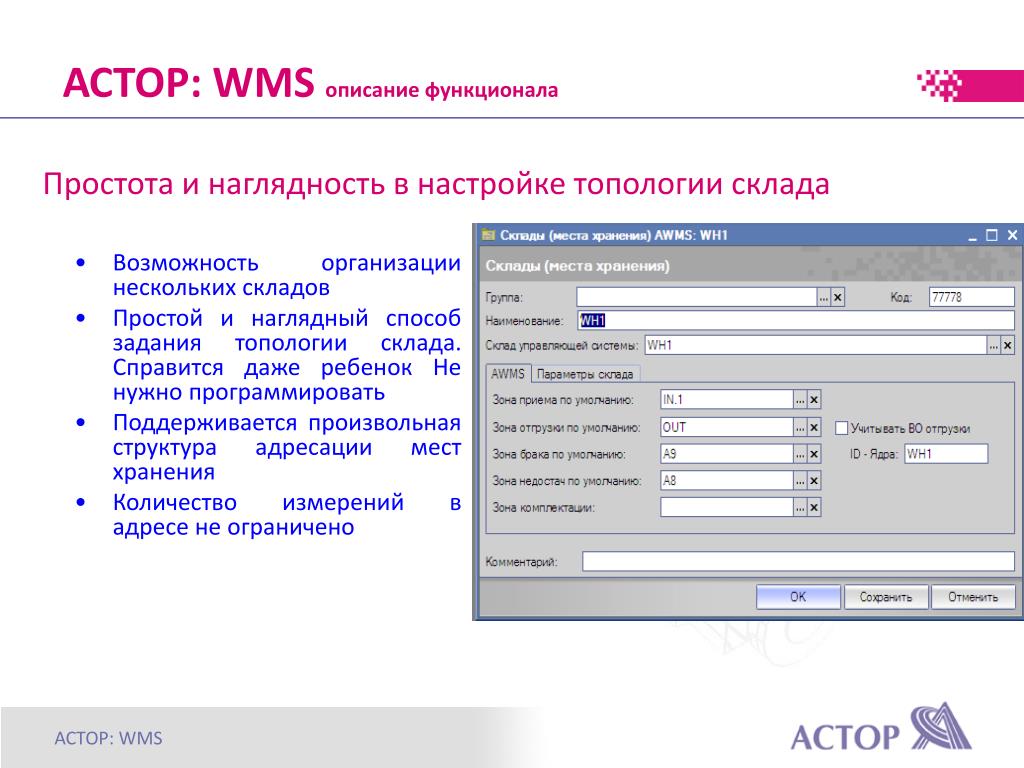
Task: Clear the Зона недостач по умолчанию value
Action: 814,481
